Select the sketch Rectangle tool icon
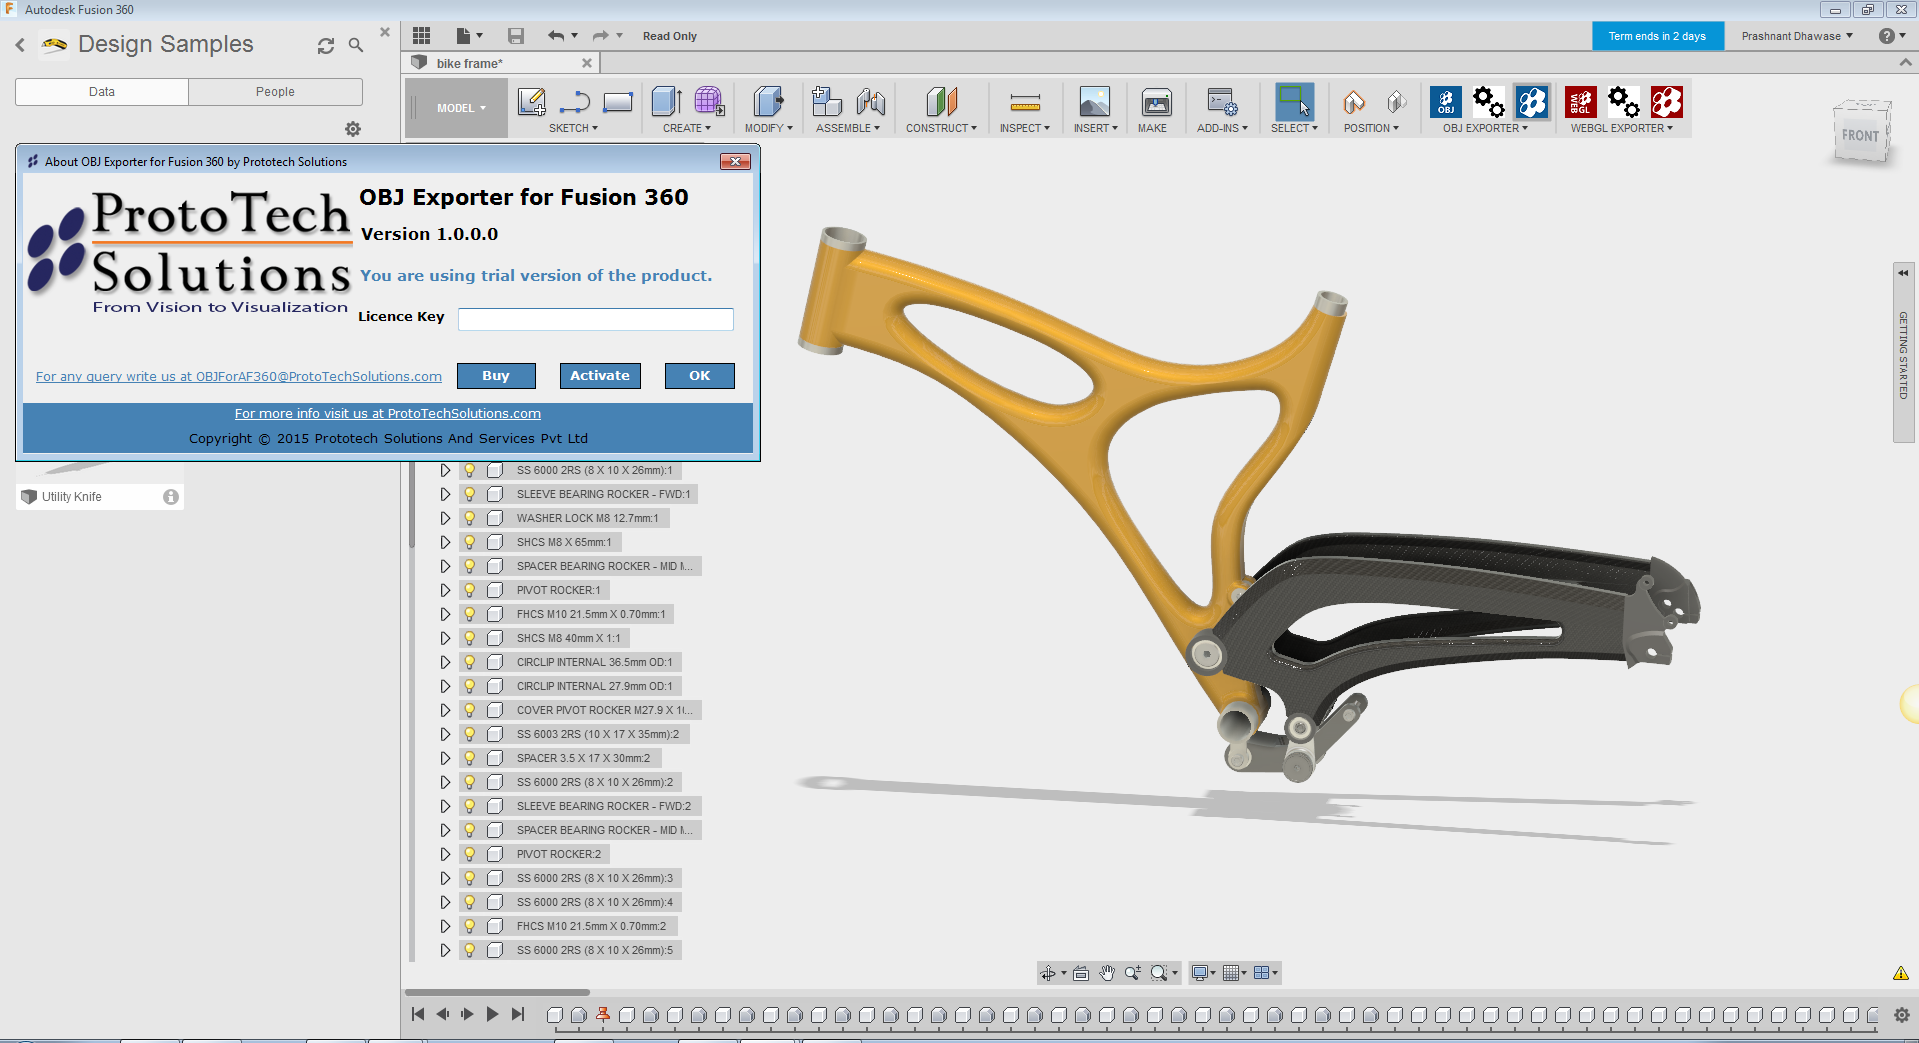Image resolution: width=1919 pixels, height=1043 pixels. [x=618, y=102]
